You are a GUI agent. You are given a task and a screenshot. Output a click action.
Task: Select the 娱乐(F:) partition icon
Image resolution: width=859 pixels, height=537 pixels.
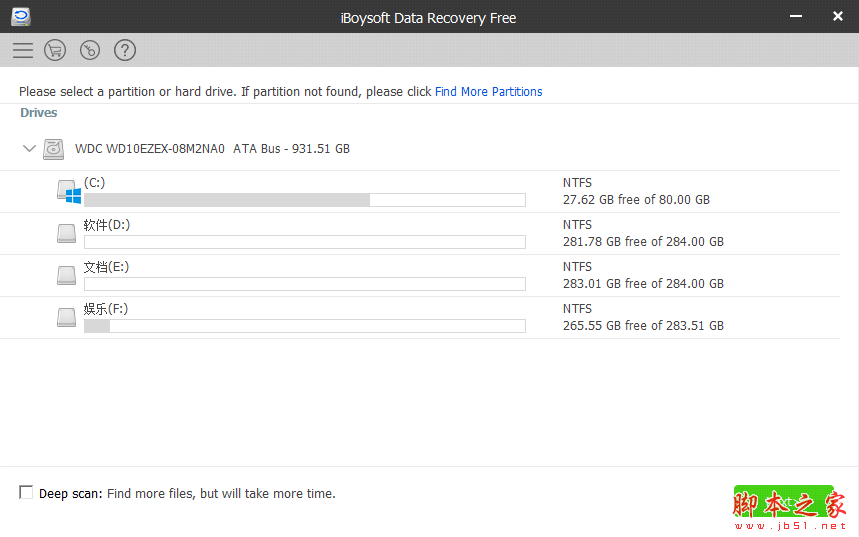pyautogui.click(x=66, y=317)
